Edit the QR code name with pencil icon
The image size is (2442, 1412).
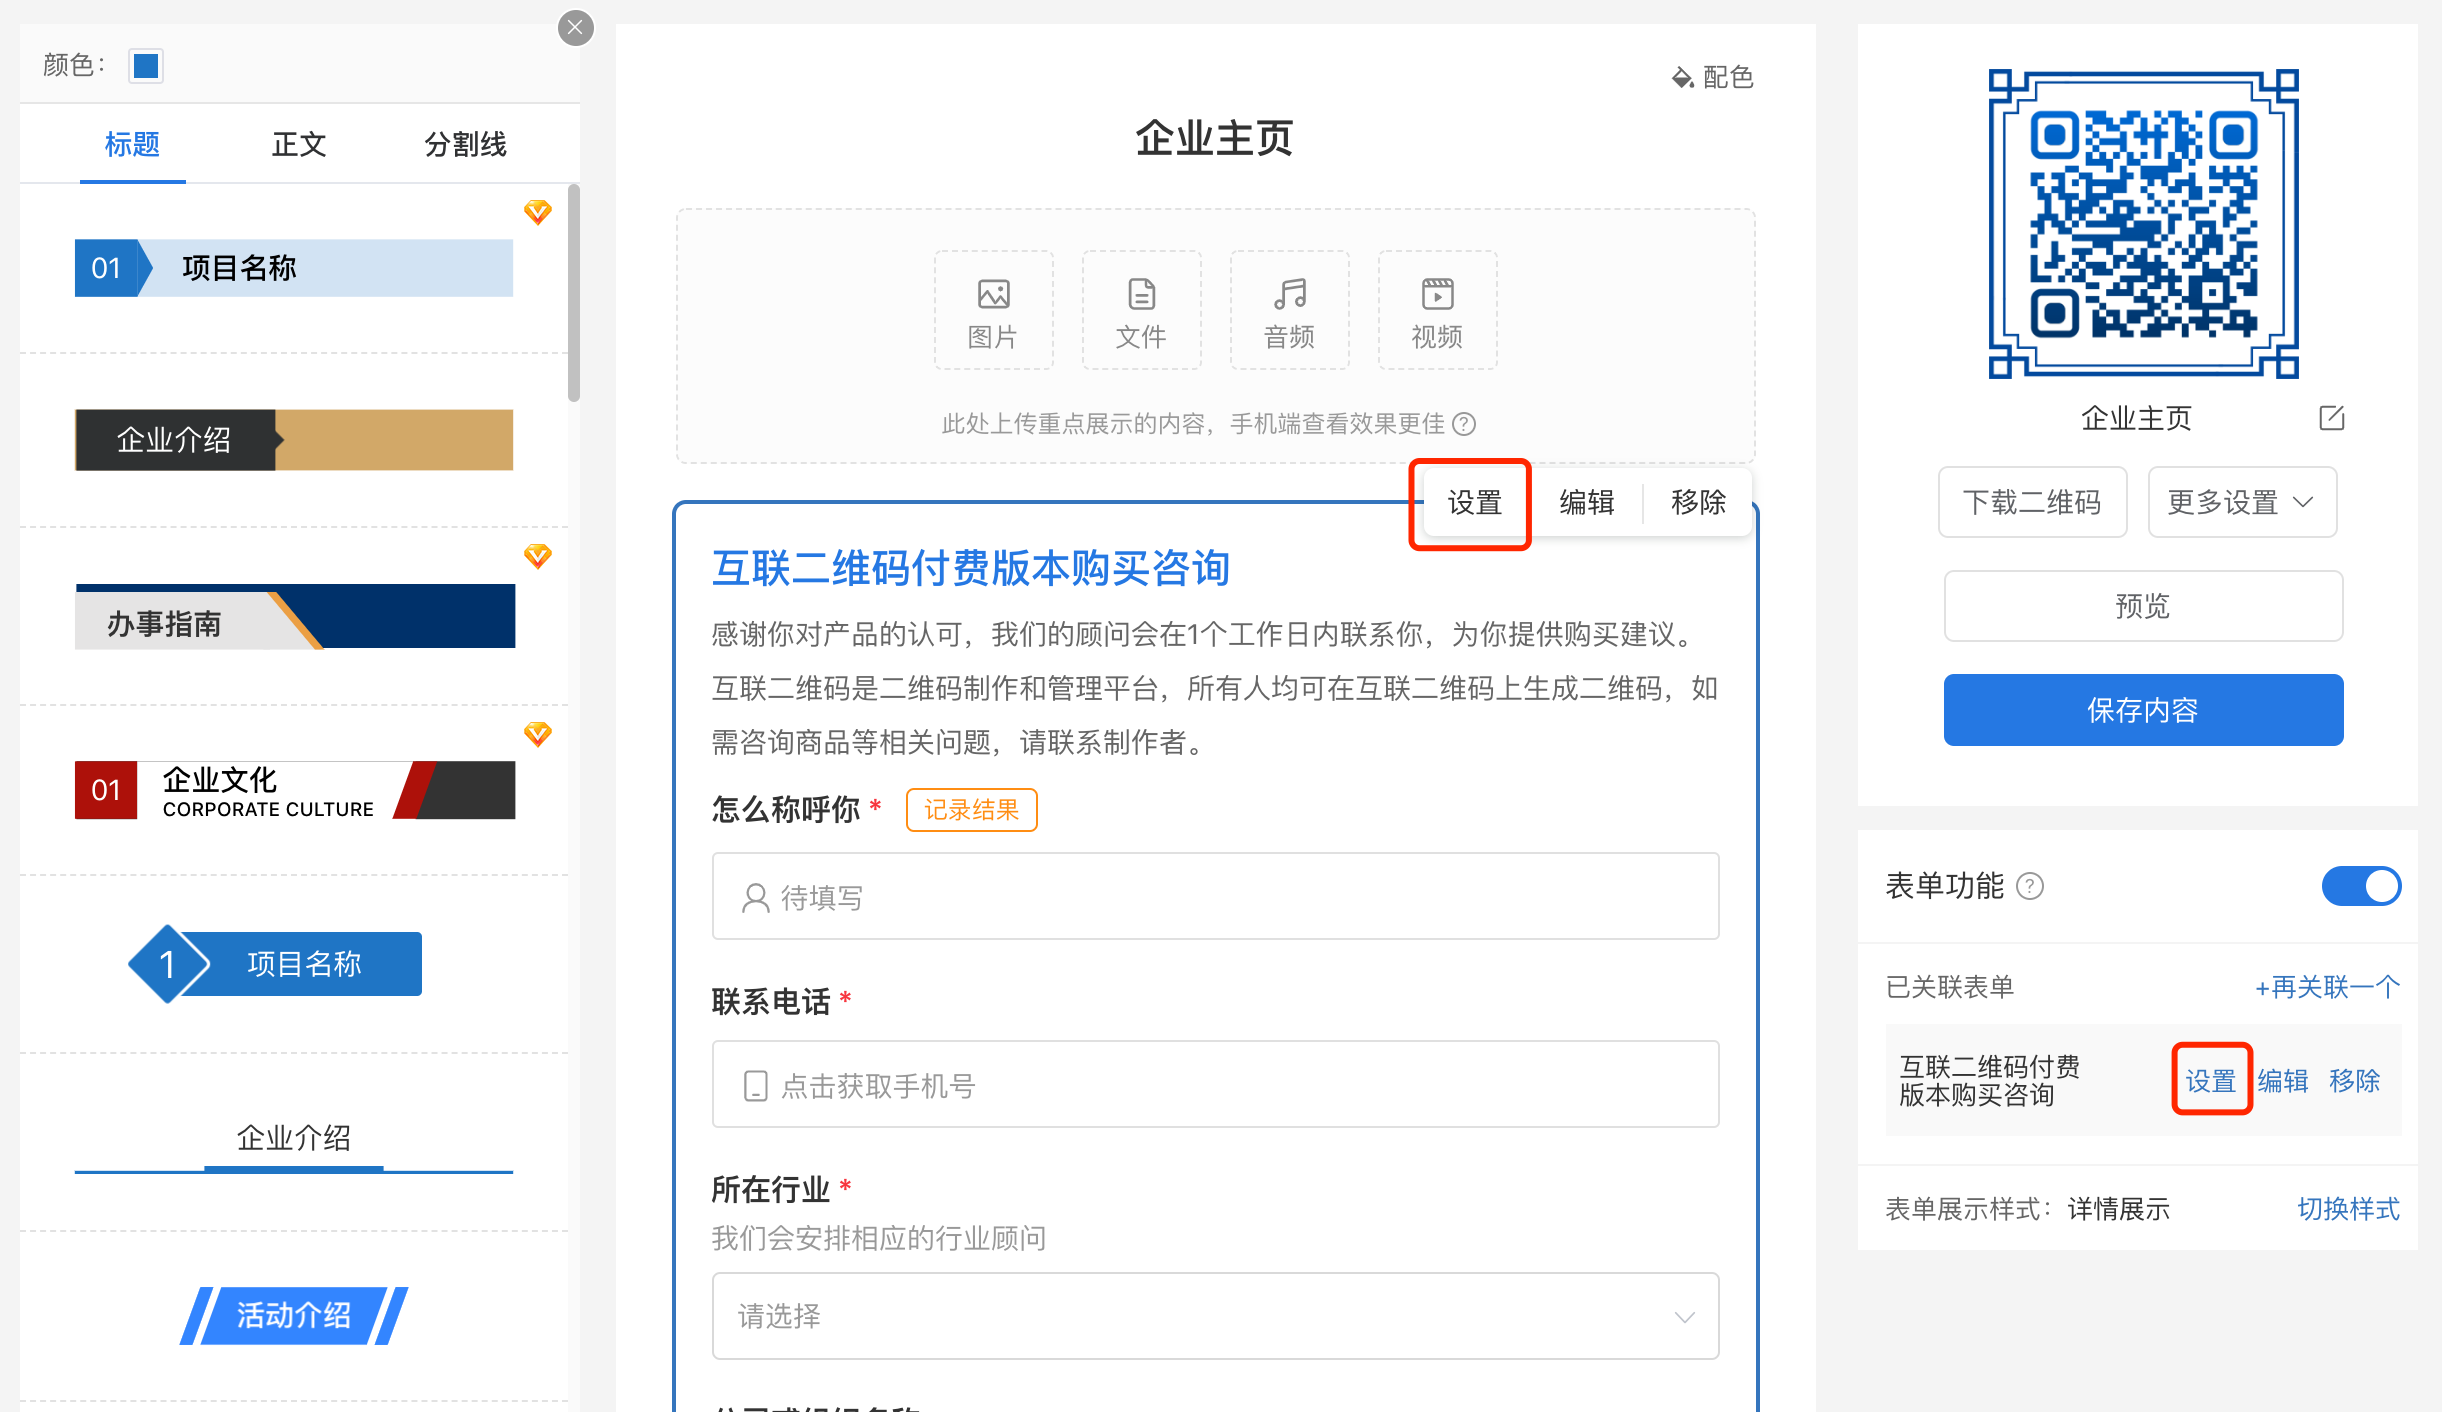2331,418
